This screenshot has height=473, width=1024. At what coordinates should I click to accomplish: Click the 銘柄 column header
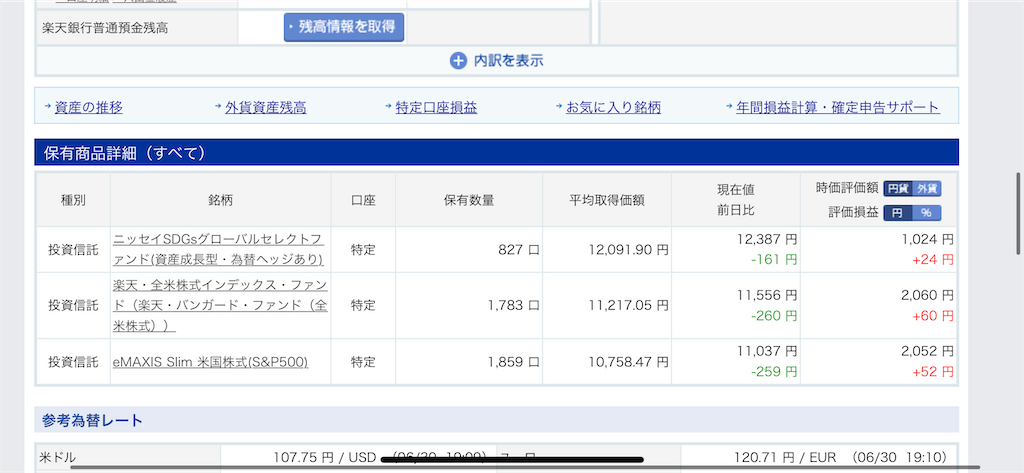221,201
